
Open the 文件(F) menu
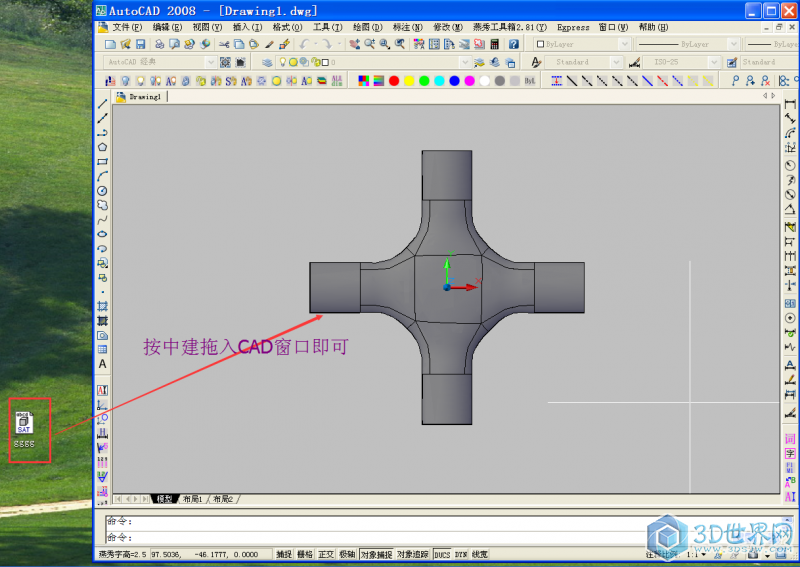pos(127,27)
